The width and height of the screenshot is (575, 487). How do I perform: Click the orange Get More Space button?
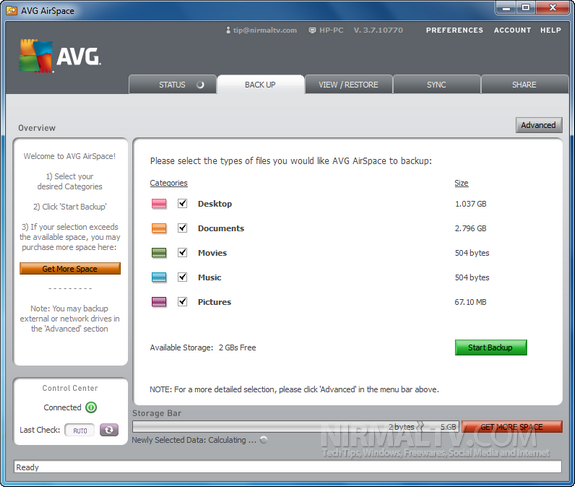tap(70, 268)
